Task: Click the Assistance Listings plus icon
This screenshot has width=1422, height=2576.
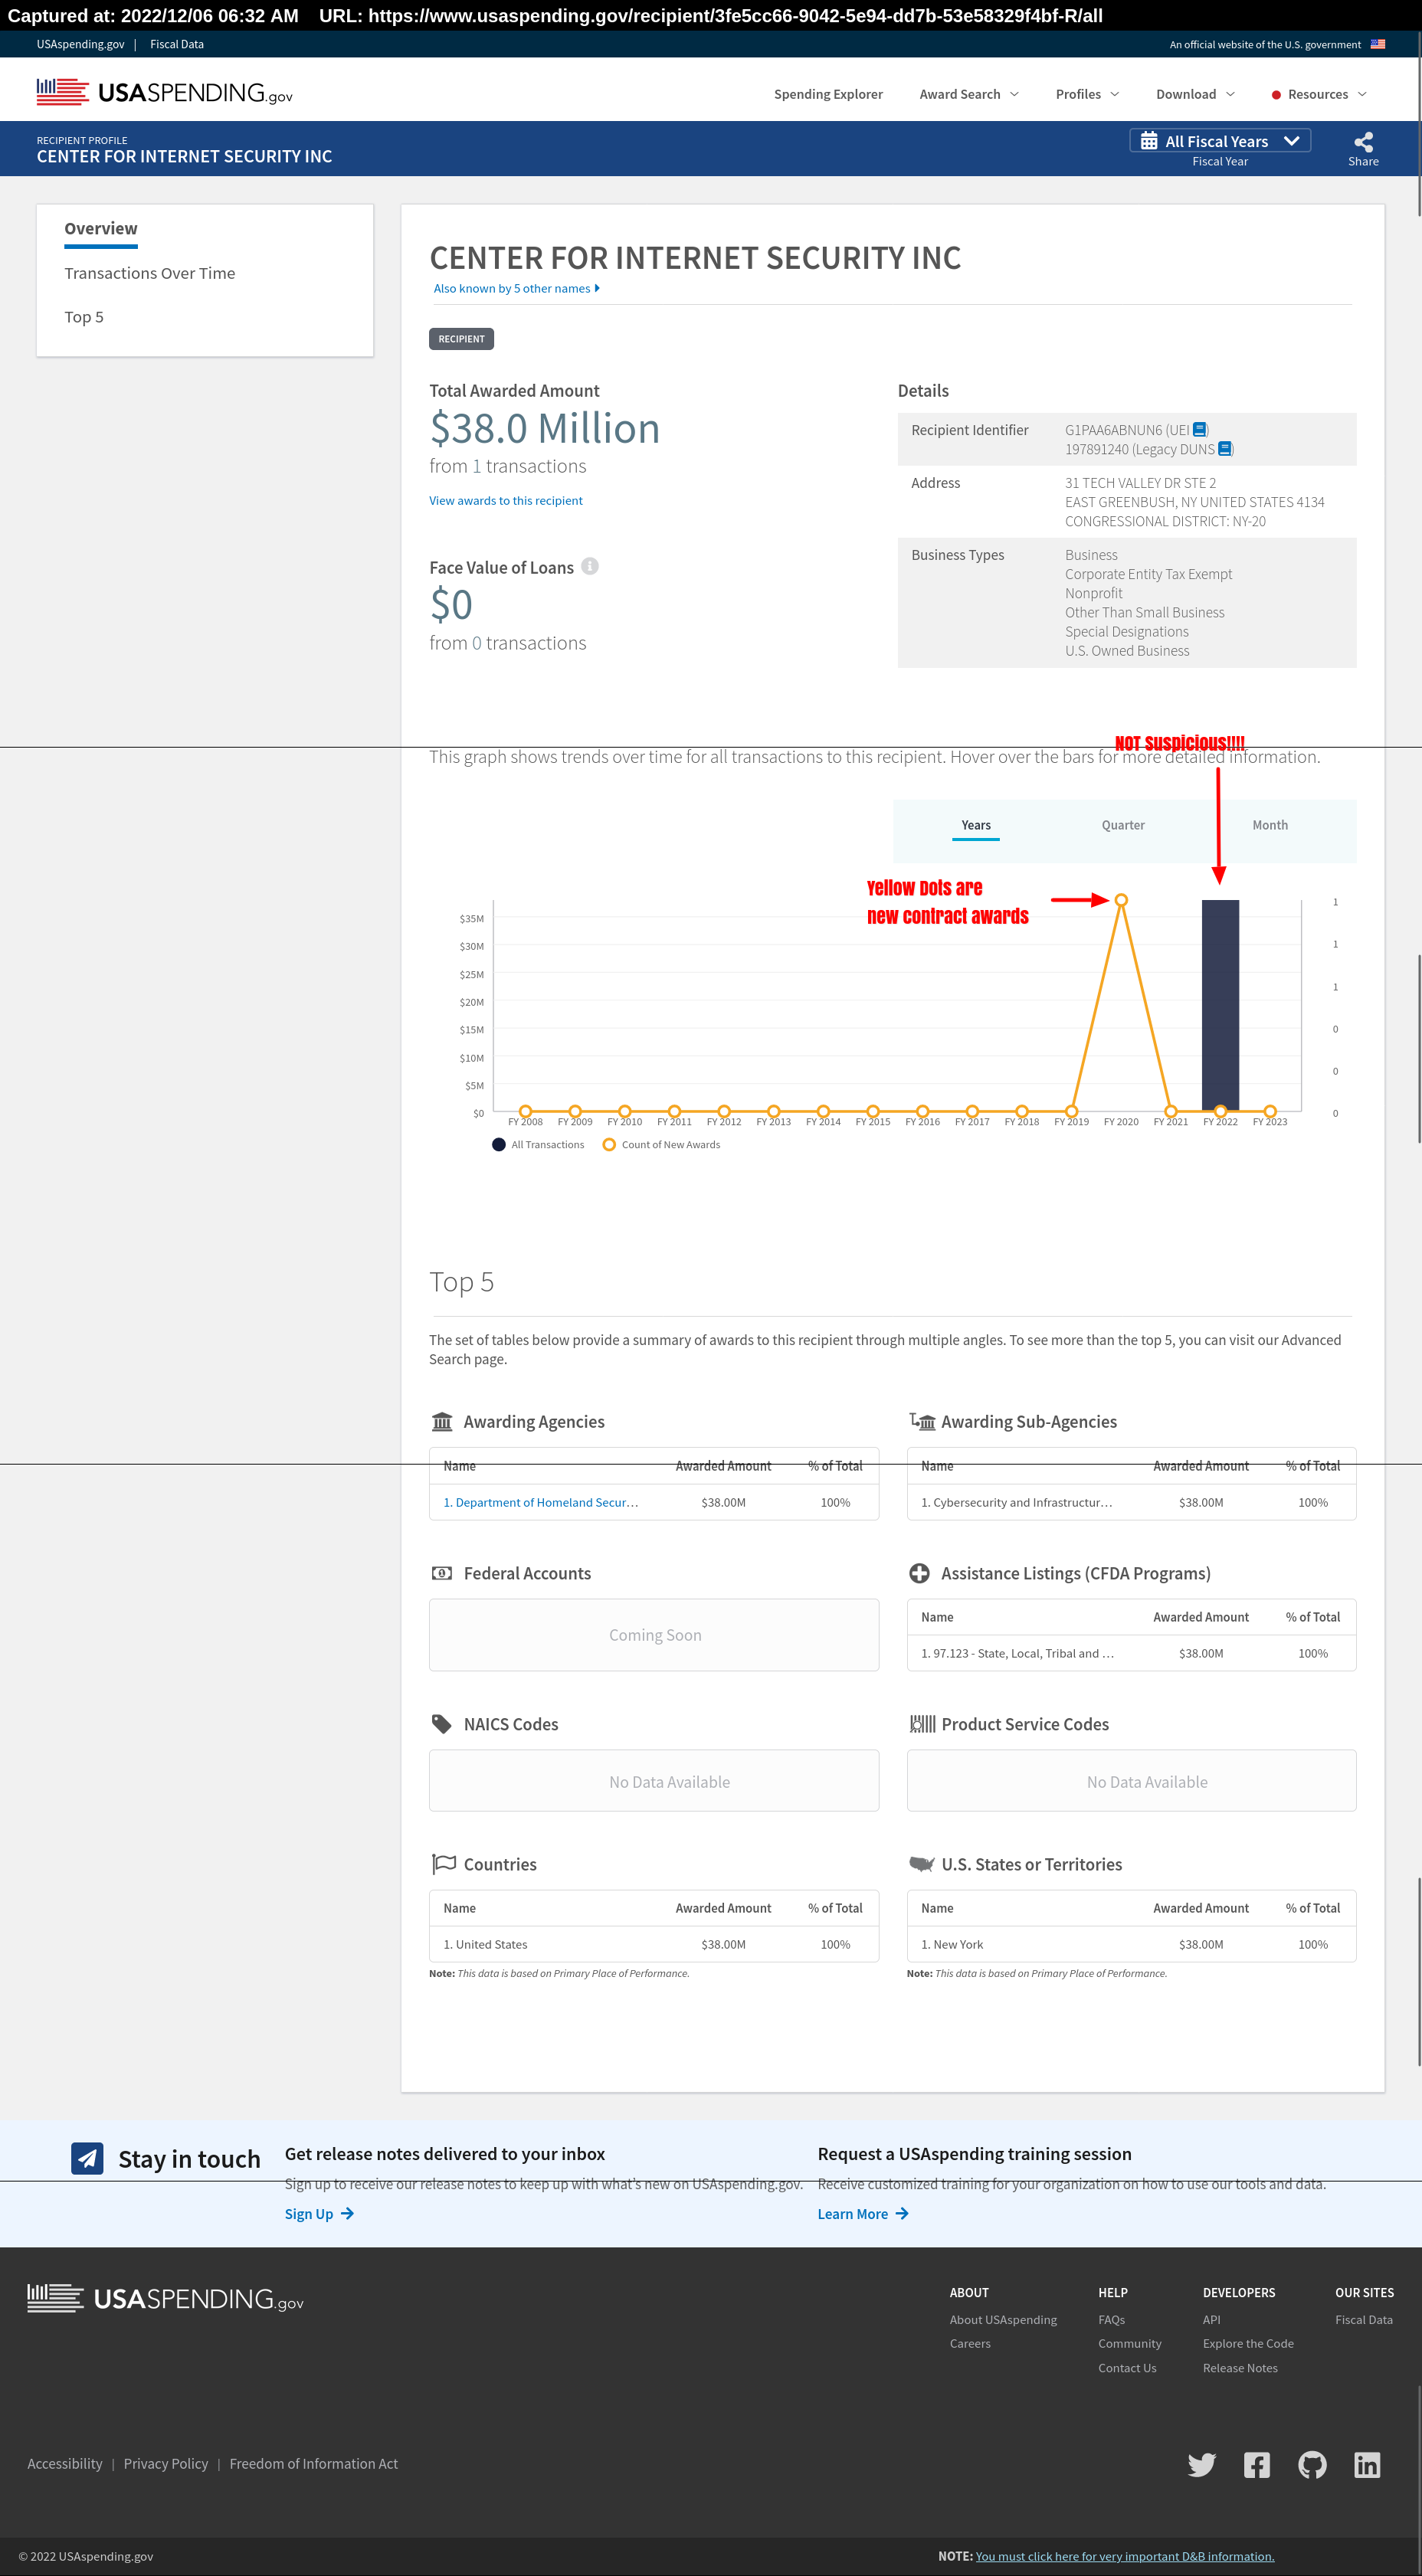Action: (919, 1573)
